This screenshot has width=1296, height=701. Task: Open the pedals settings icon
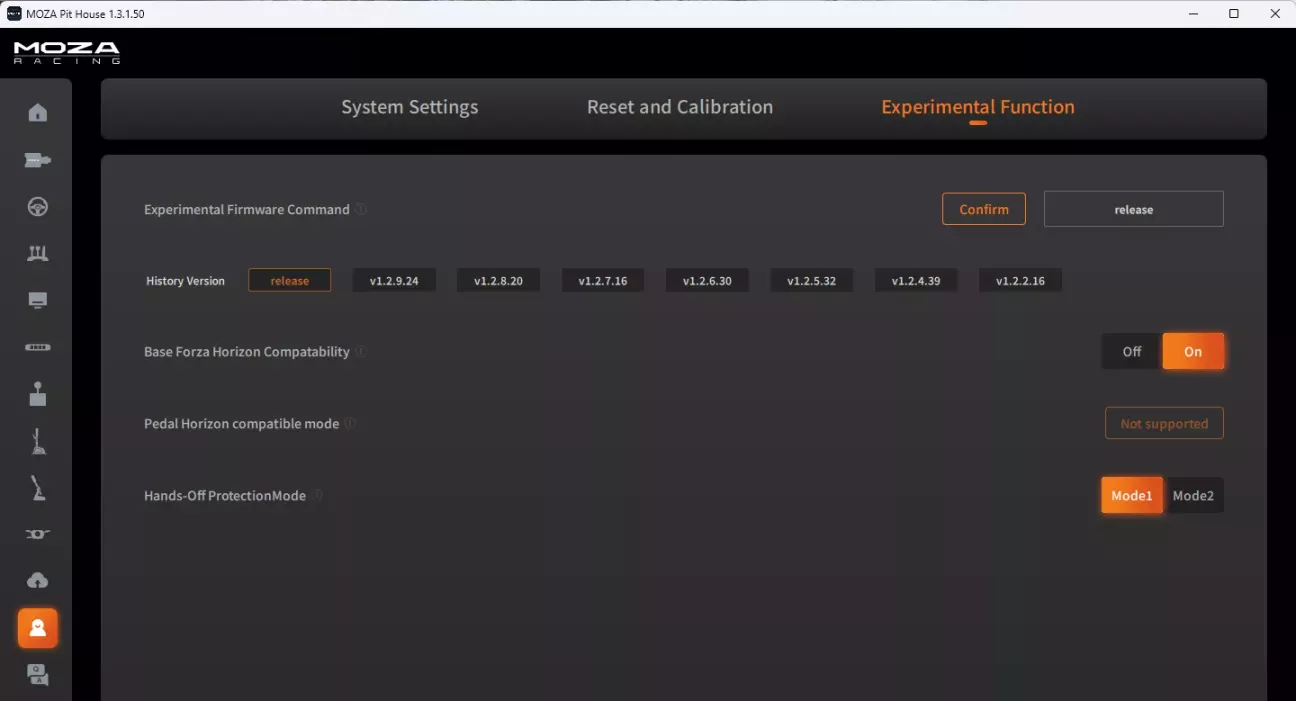click(38, 253)
